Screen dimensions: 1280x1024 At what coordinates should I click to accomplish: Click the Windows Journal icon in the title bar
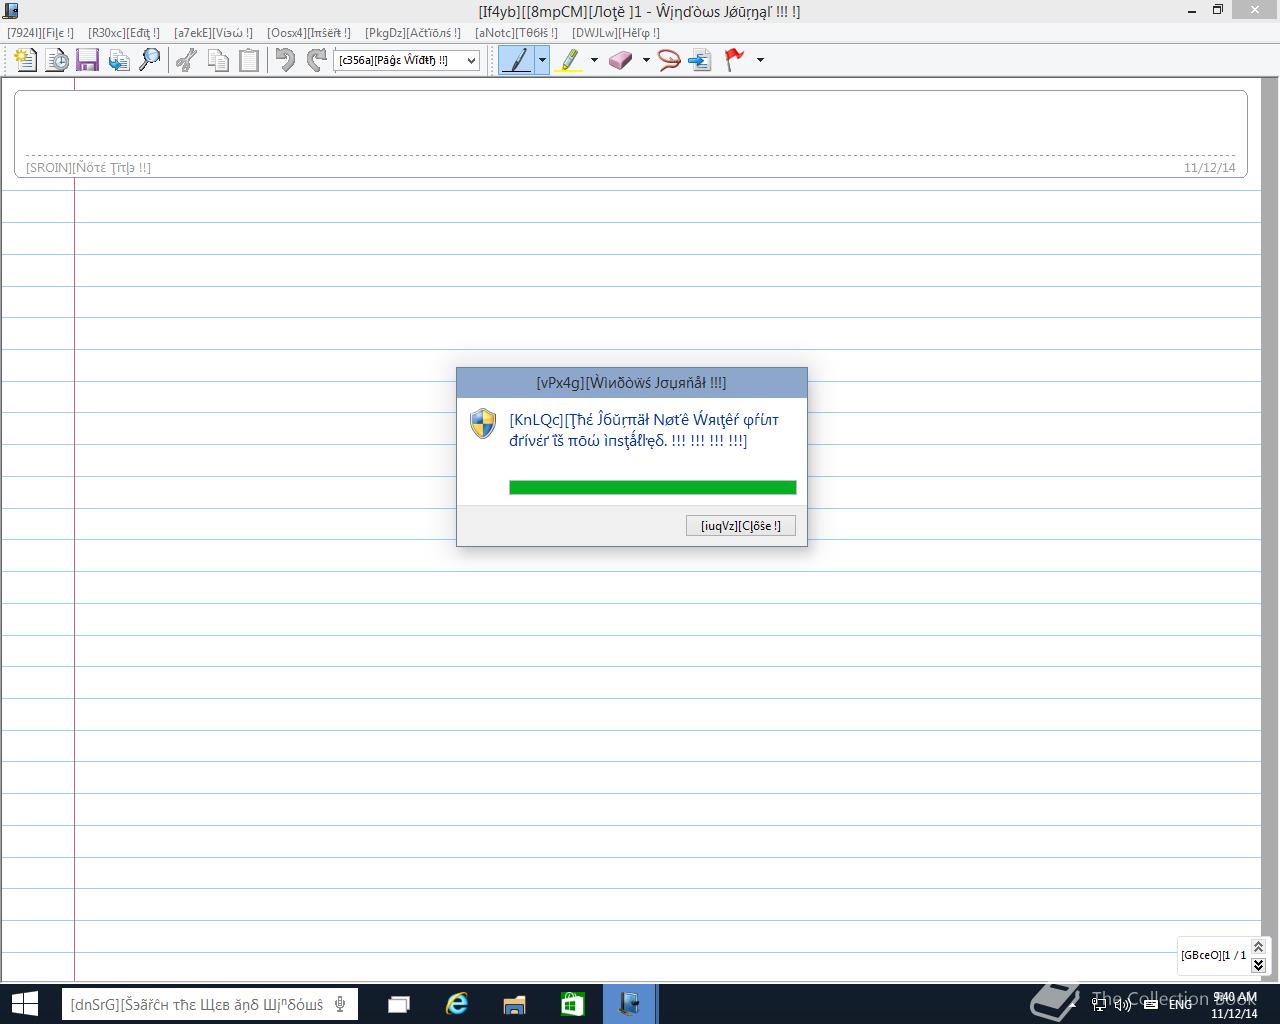click(11, 11)
